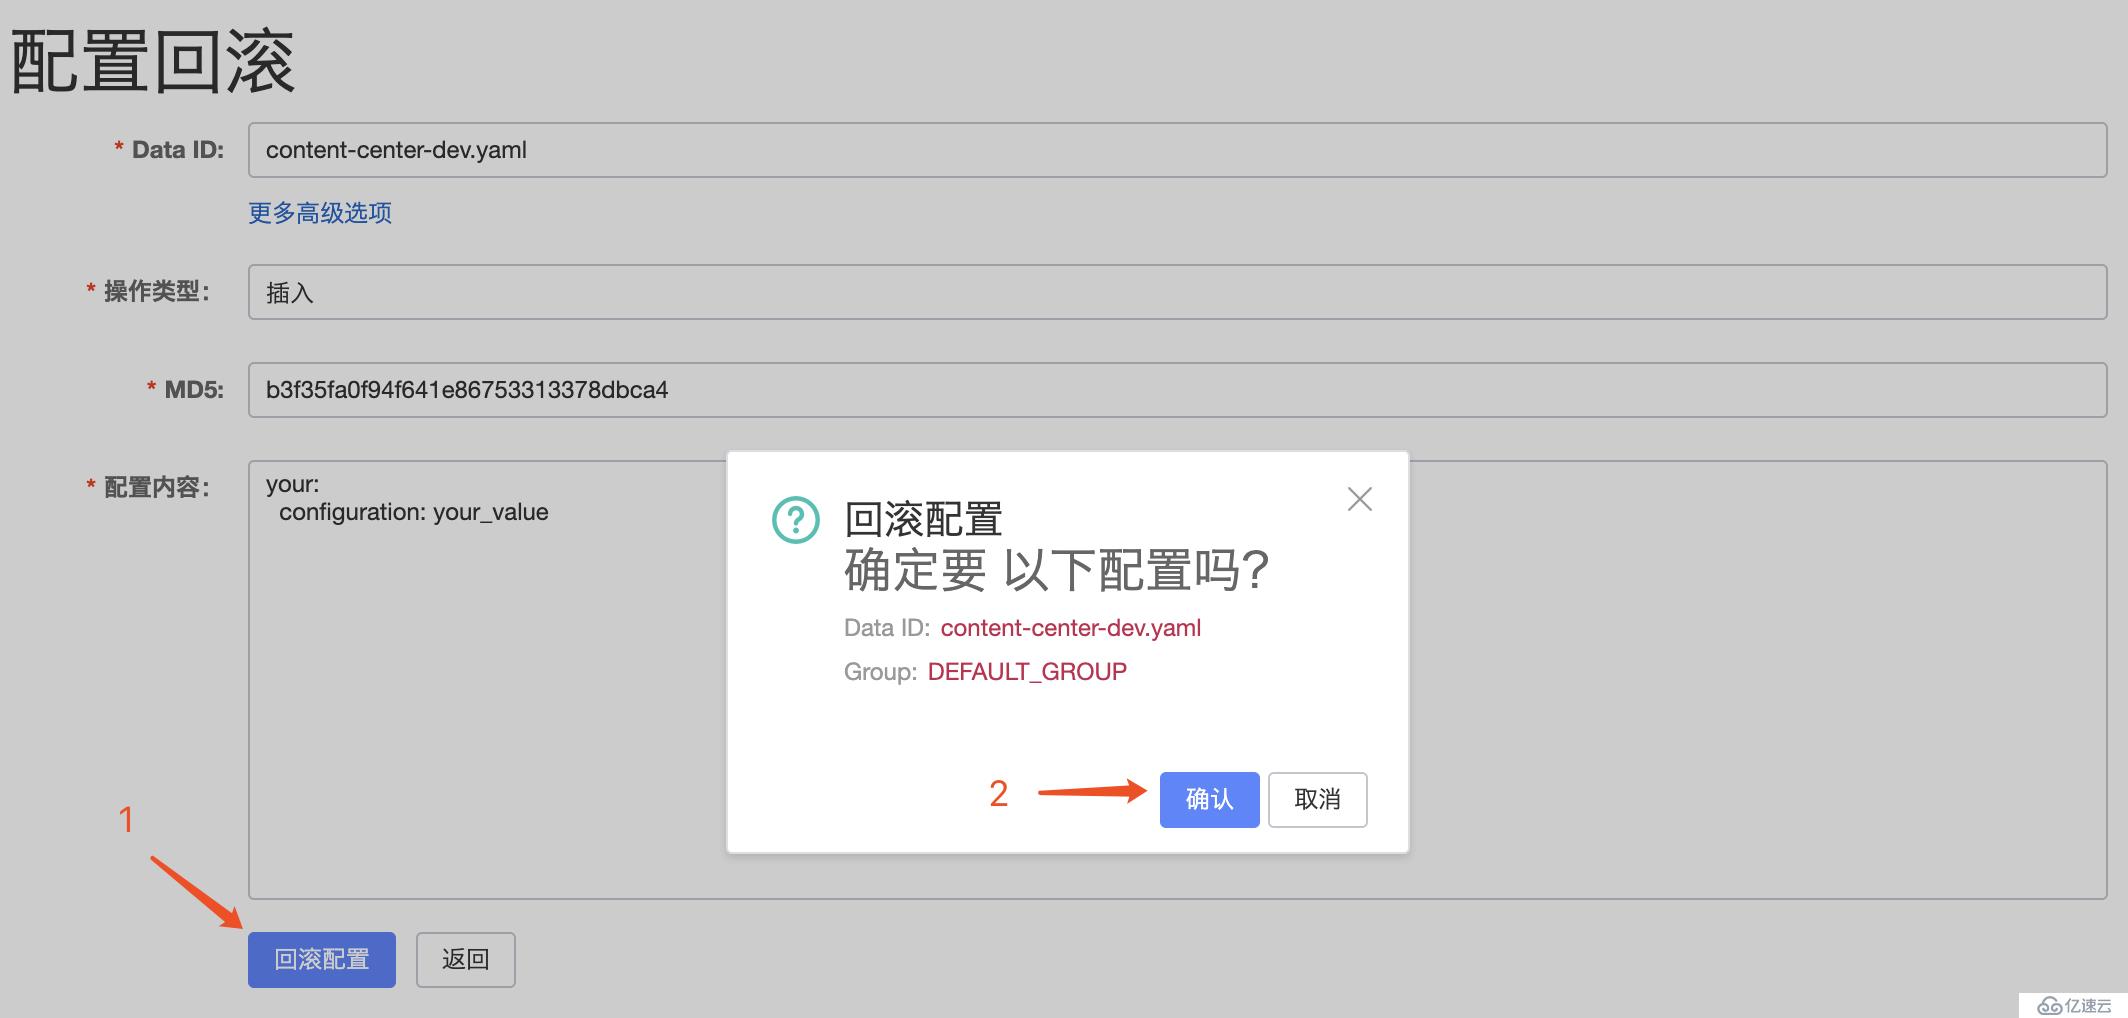Click the Data ID input field
The image size is (2128, 1018).
[1177, 150]
